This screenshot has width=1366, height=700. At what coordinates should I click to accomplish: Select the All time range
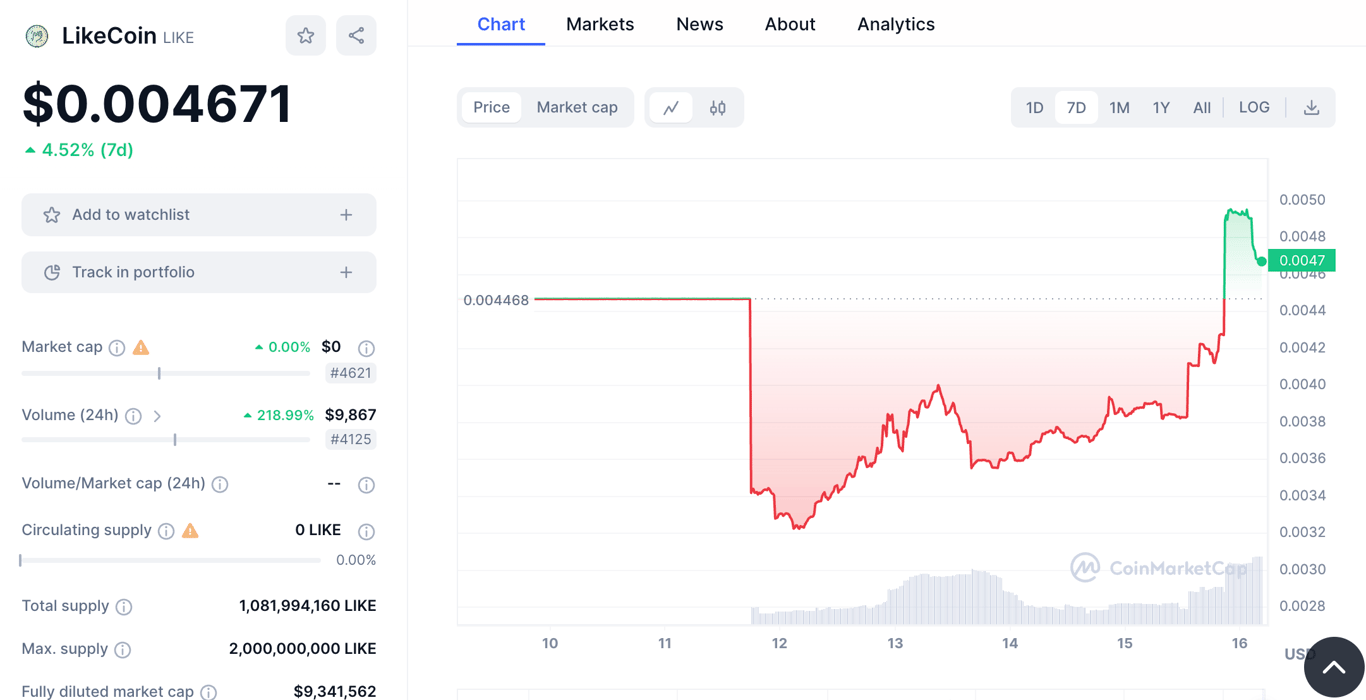click(1202, 107)
